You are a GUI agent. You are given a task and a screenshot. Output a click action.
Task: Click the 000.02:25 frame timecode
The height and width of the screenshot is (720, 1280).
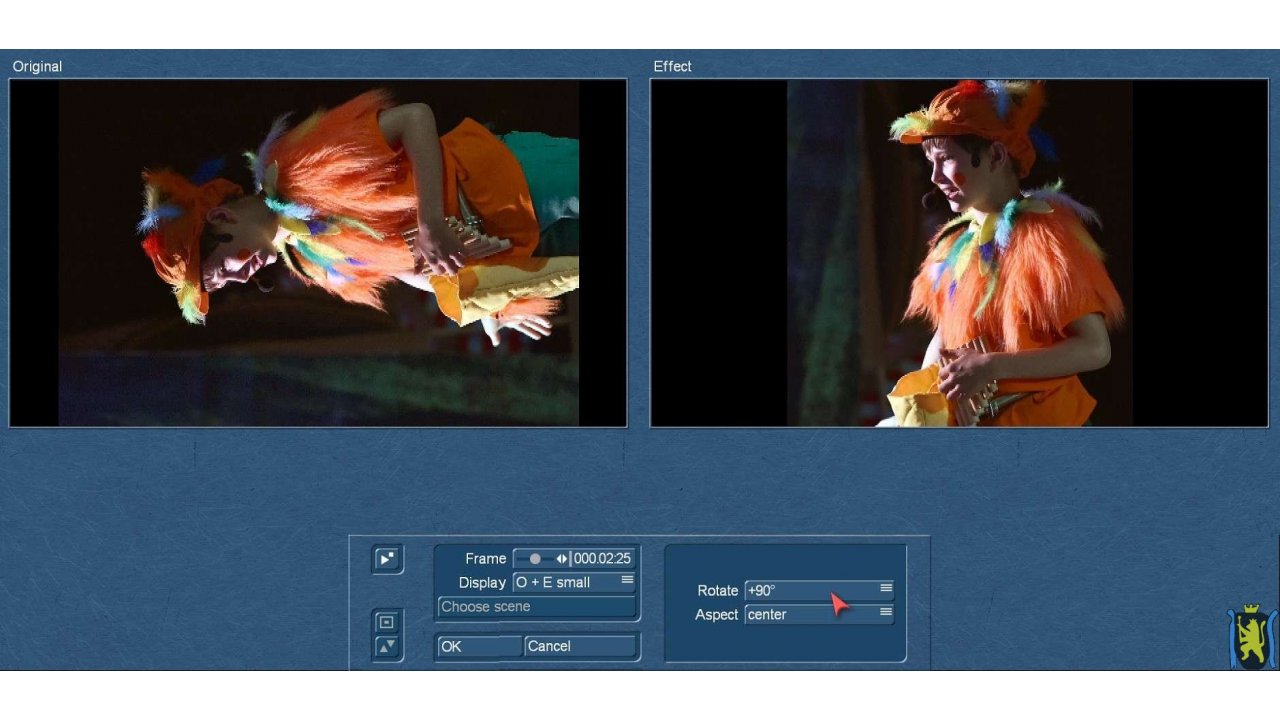pyautogui.click(x=602, y=559)
